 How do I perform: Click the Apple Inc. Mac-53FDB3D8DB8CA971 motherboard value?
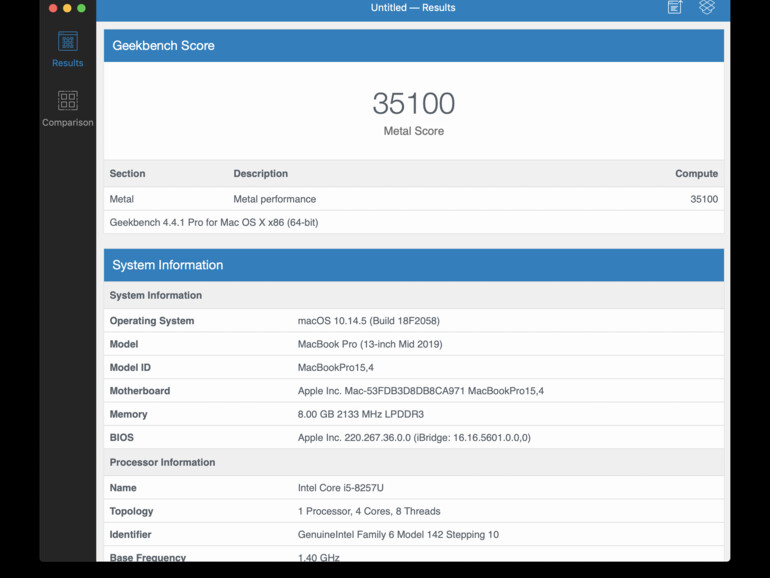[421, 391]
